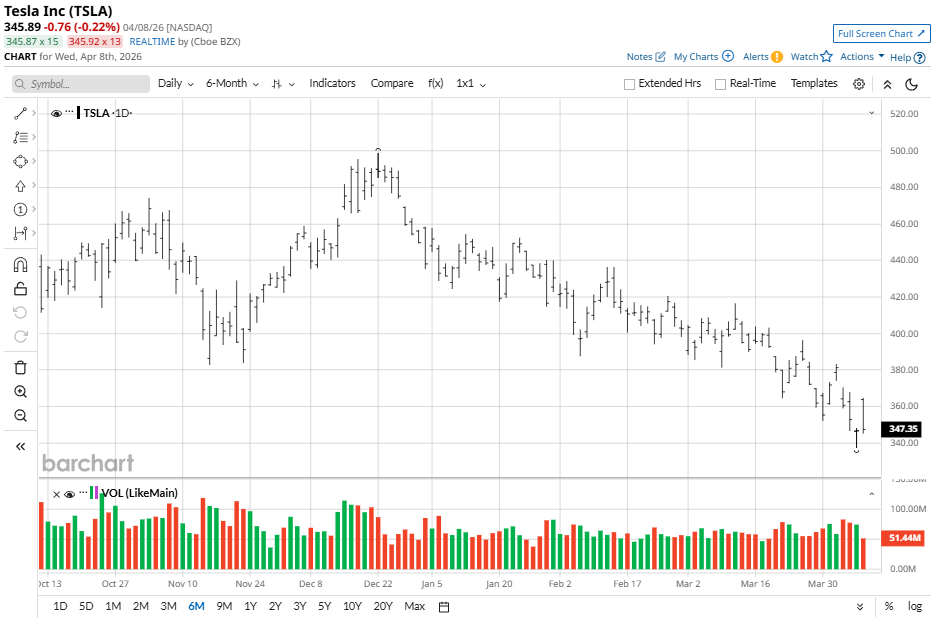Image resolution: width=934 pixels, height=618 pixels.
Task: Select the shapes drawing tool
Action: click(20, 162)
